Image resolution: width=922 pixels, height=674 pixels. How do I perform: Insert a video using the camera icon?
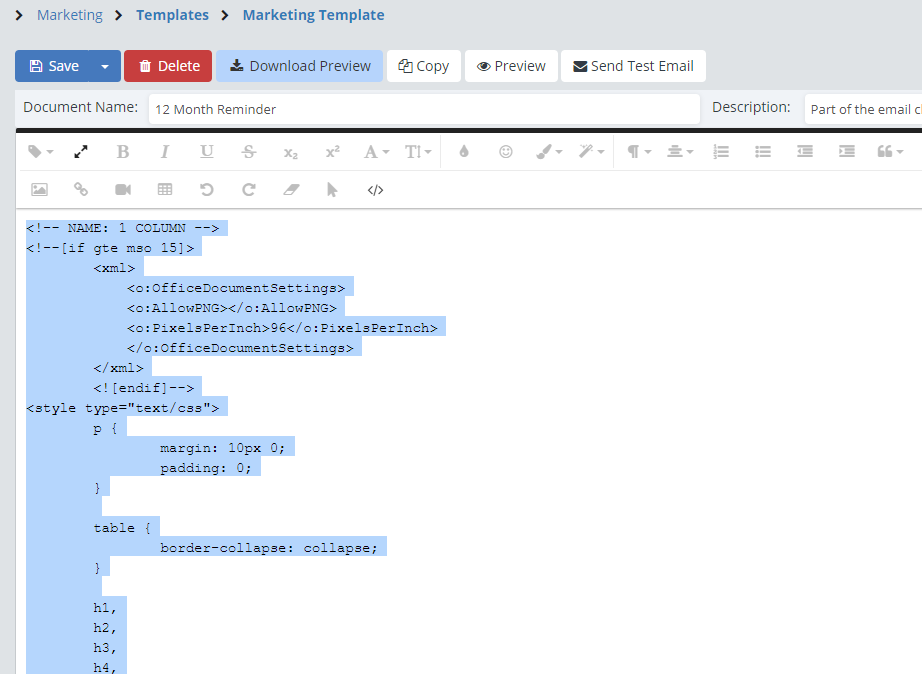[123, 190]
